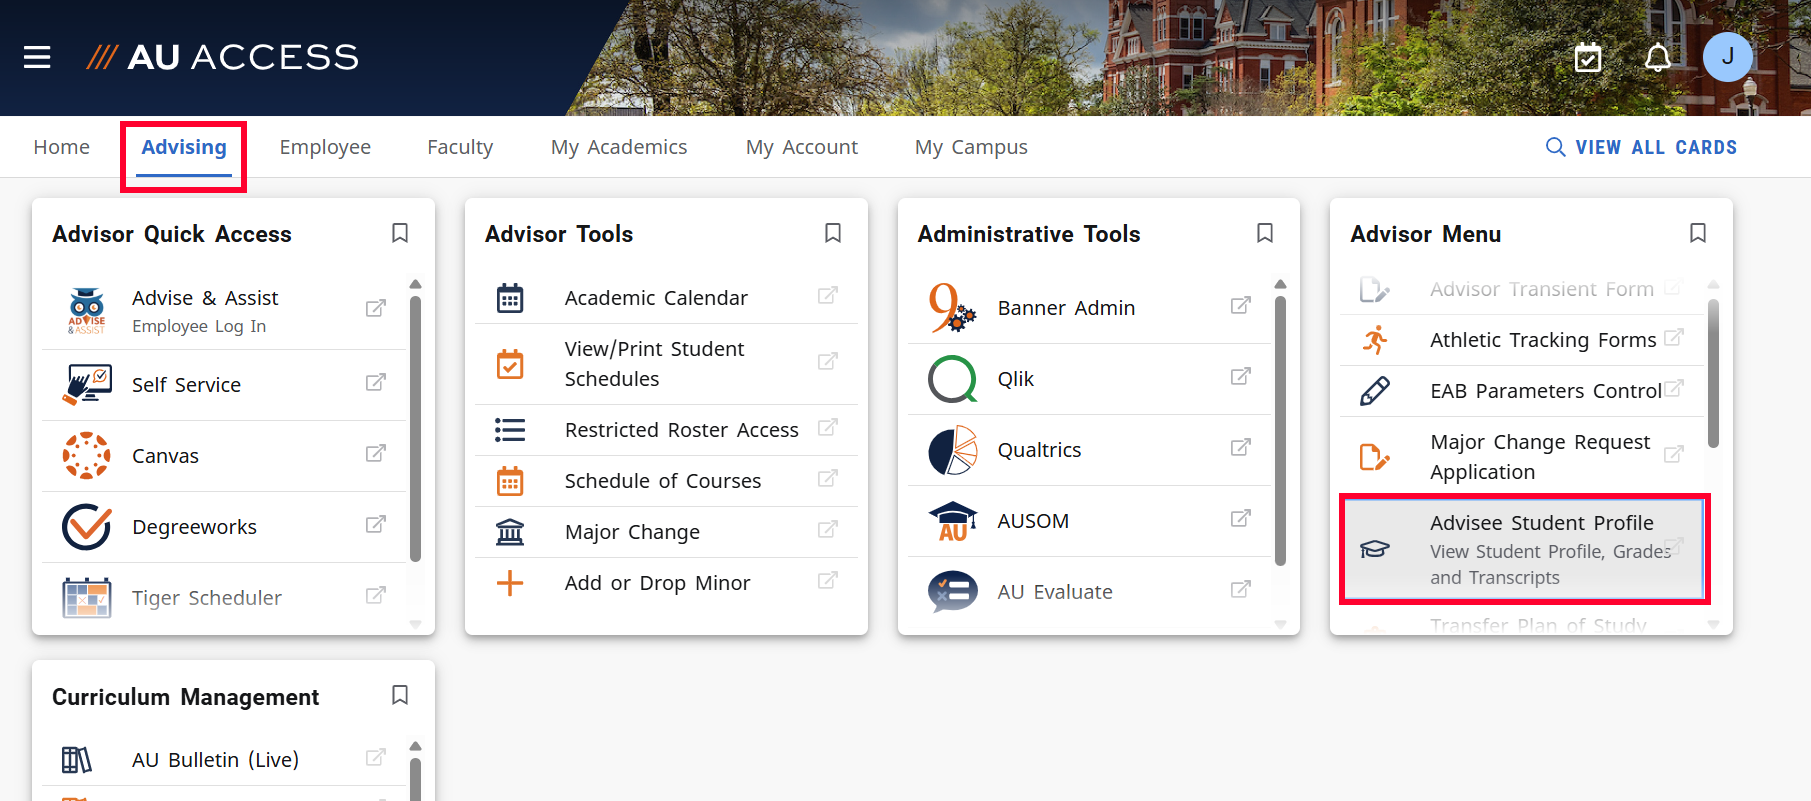Open Degreeworks
Screen dimensions: 1811x801
(x=224, y=527)
